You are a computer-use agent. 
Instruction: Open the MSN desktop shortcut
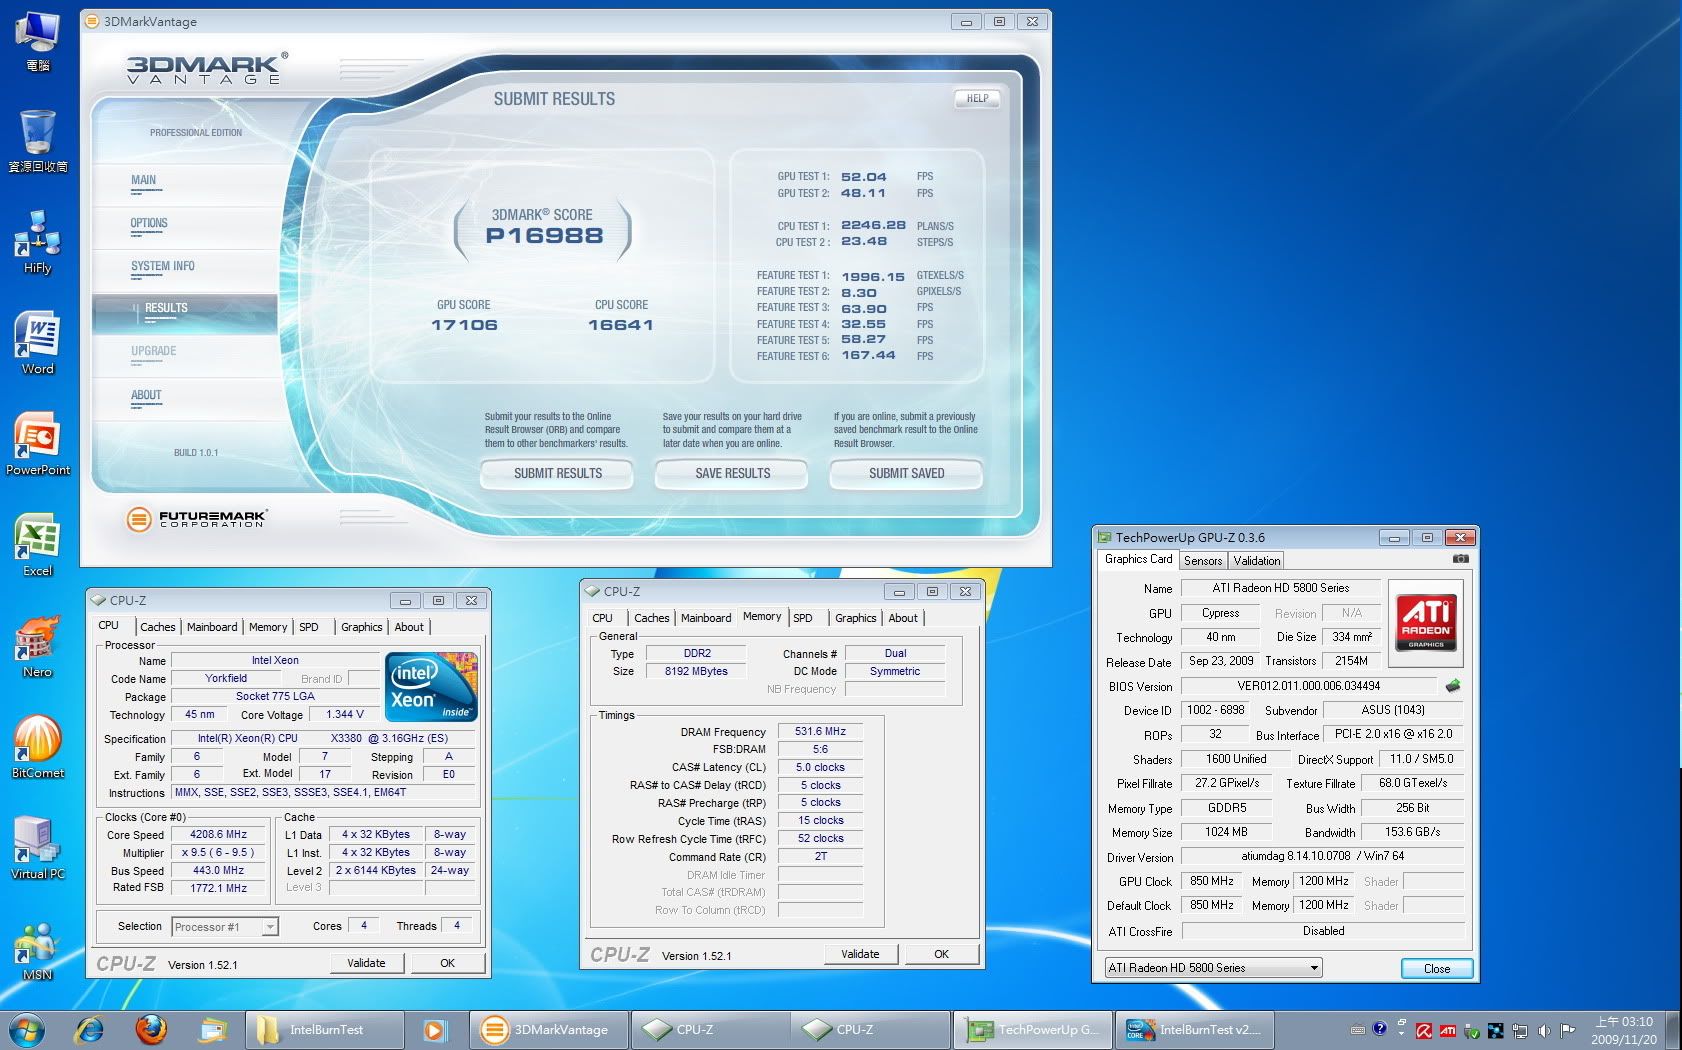pyautogui.click(x=38, y=949)
